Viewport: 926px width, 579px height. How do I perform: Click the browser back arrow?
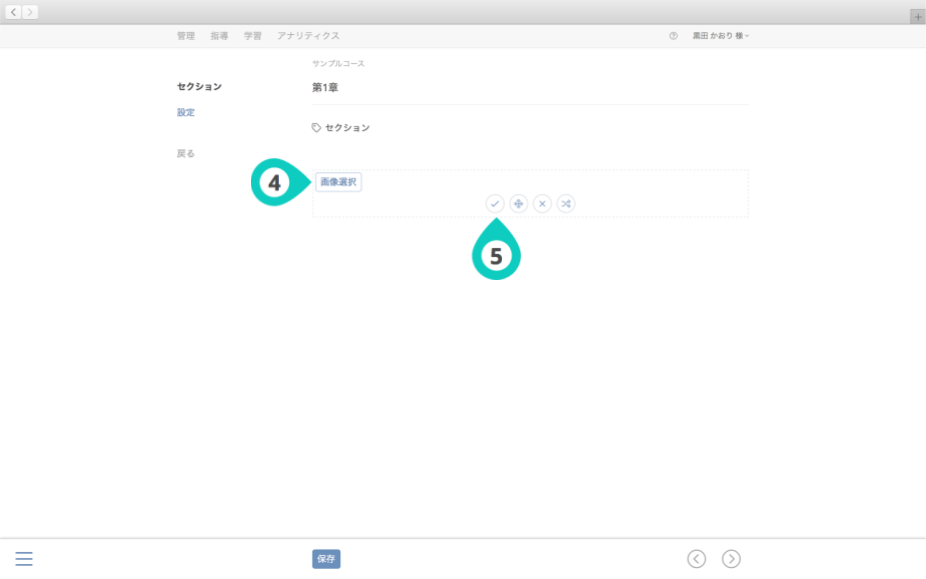[x=14, y=12]
